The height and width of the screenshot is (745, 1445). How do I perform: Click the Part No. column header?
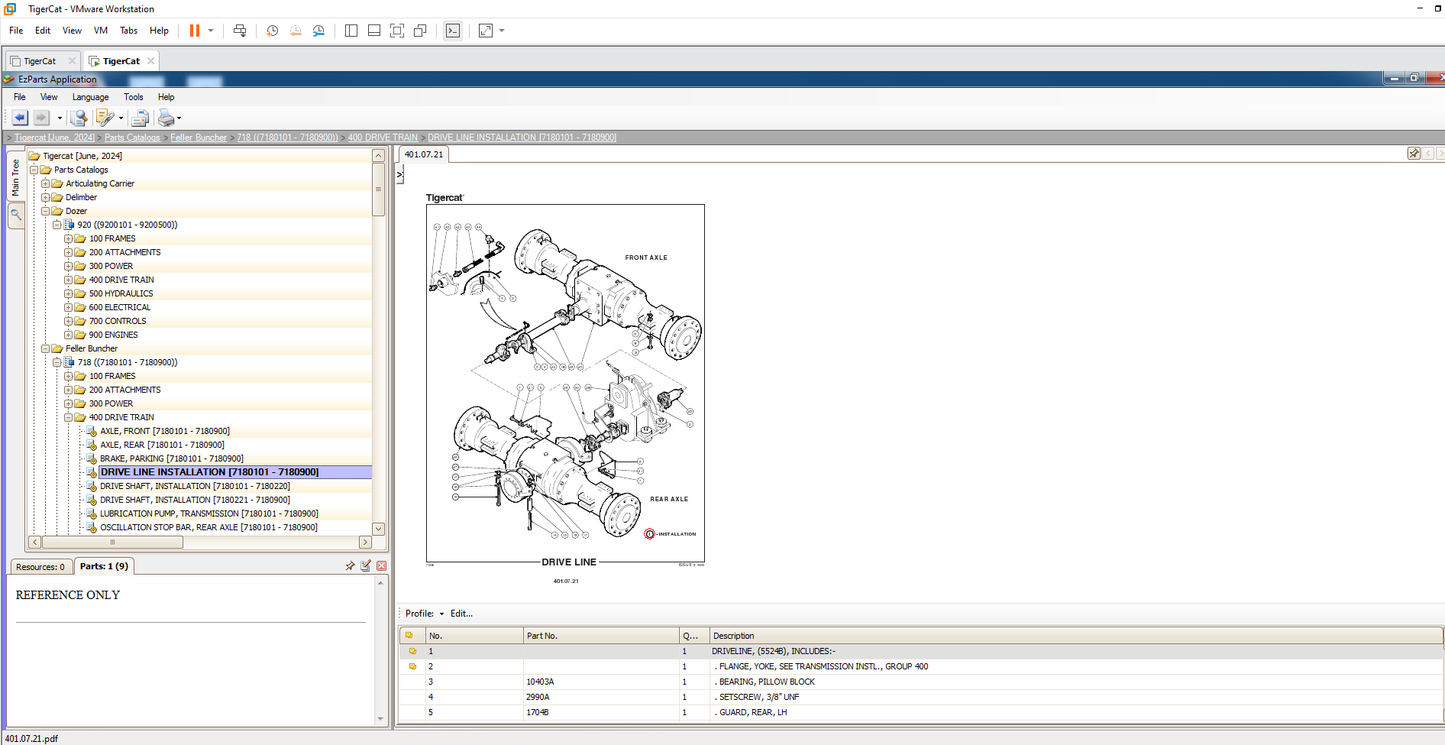tap(601, 636)
